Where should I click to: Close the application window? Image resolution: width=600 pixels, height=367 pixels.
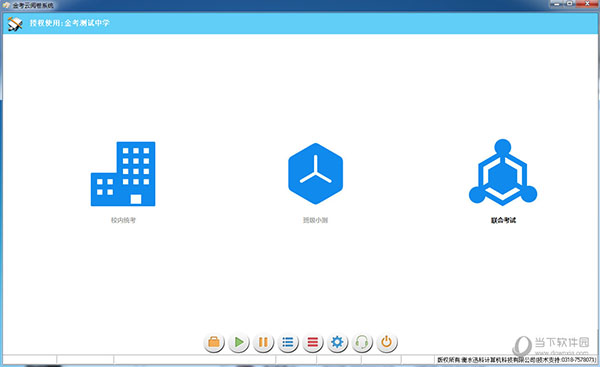pos(587,4)
